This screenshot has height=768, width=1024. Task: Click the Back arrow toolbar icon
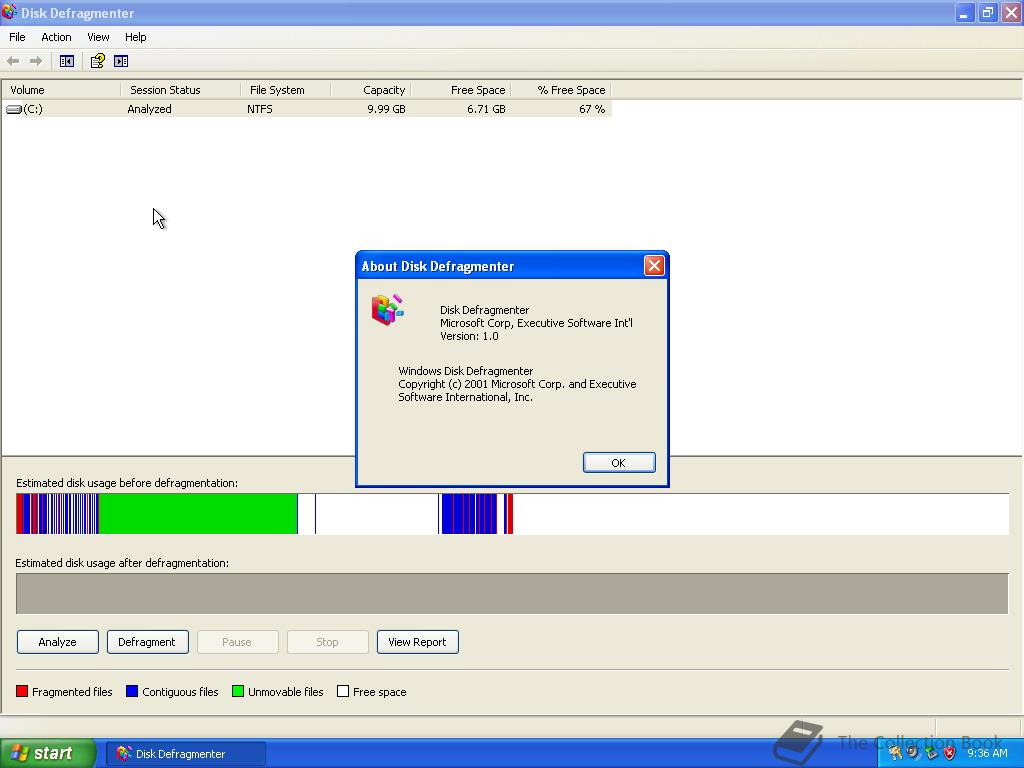click(x=13, y=61)
